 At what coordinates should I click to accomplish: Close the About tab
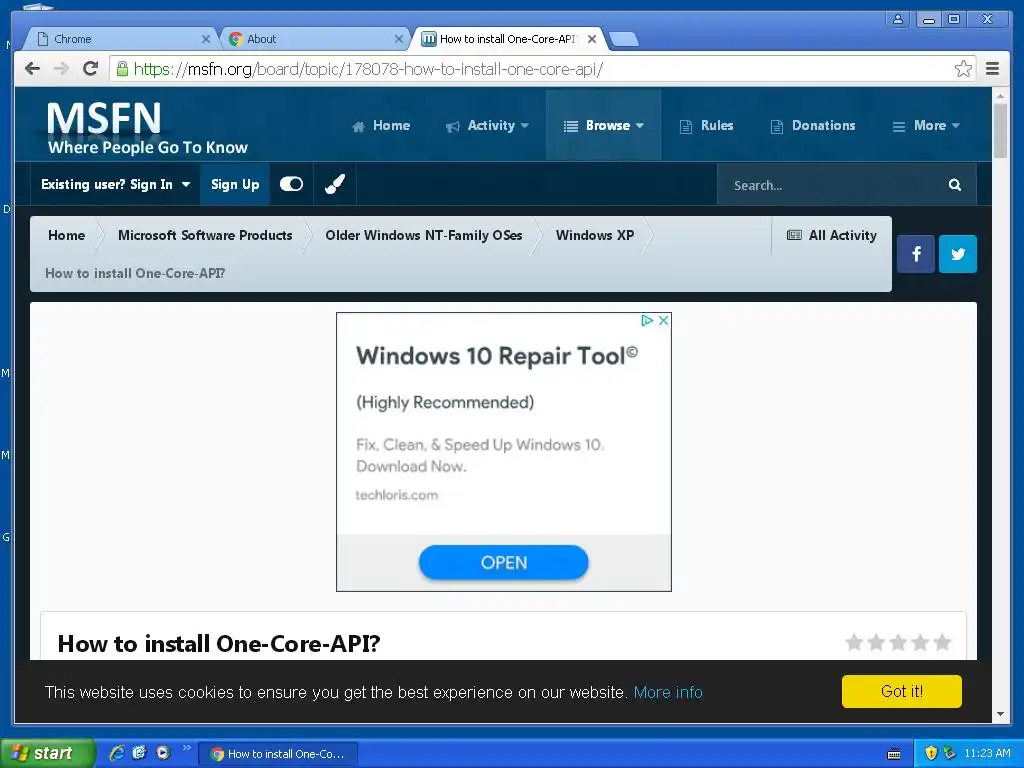[398, 39]
